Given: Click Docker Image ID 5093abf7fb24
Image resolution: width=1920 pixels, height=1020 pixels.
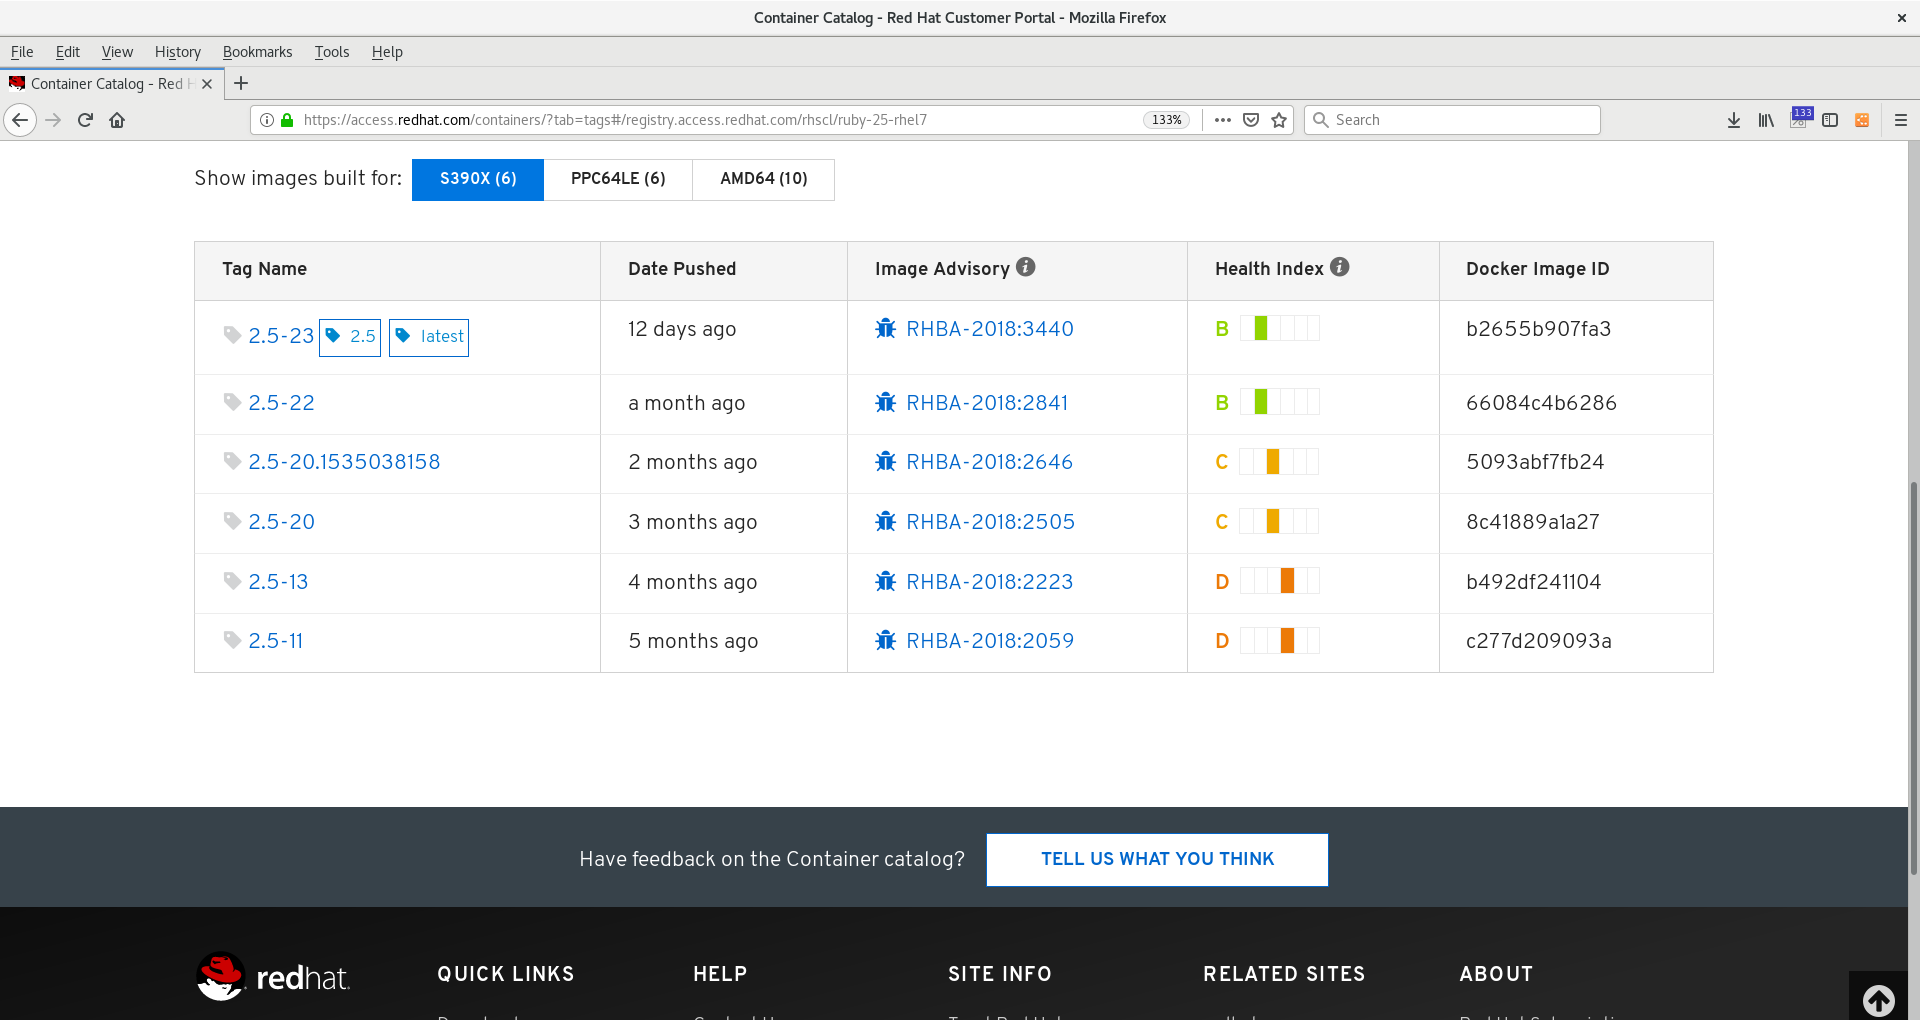Looking at the screenshot, I should coord(1535,462).
